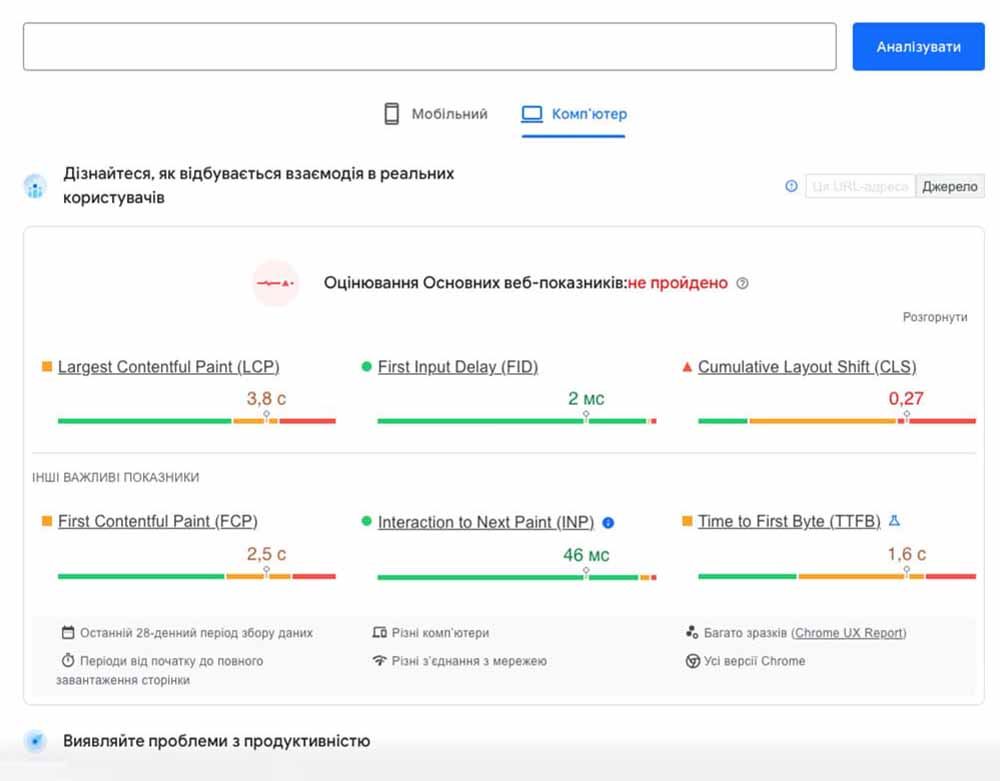Click inside the URL input field
This screenshot has width=1000, height=781.
click(430, 45)
